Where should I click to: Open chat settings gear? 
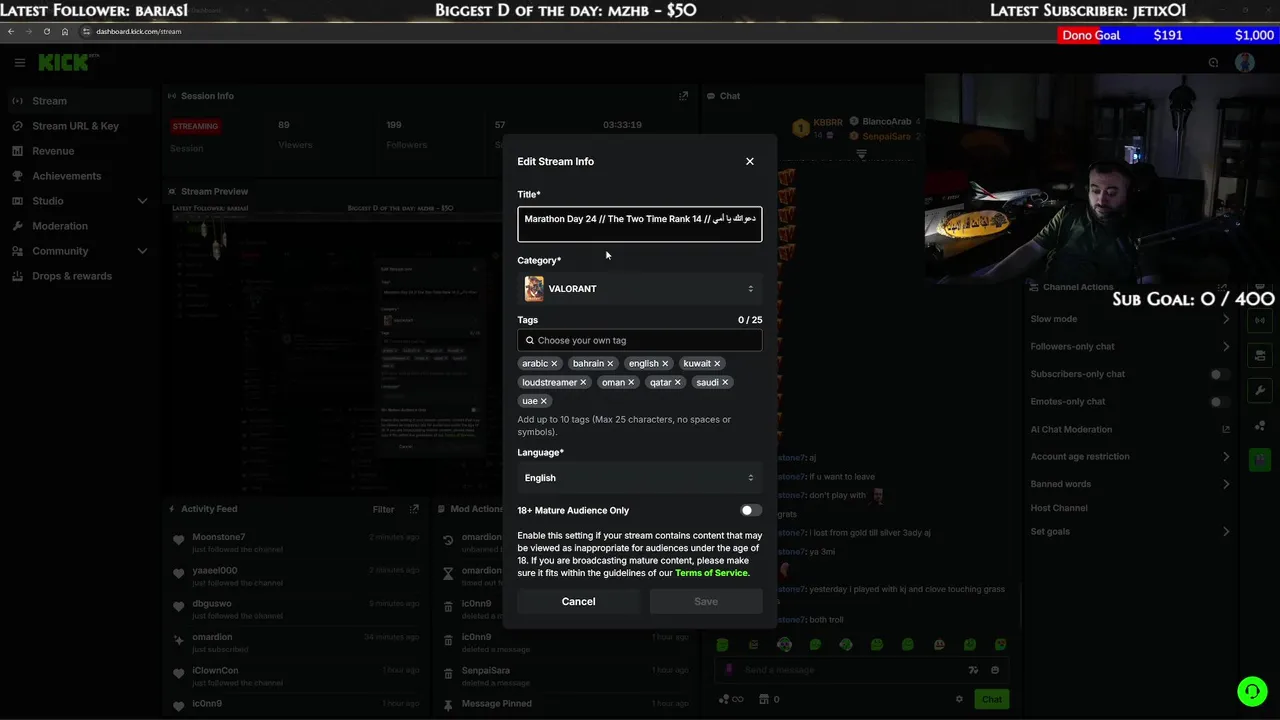point(959,699)
